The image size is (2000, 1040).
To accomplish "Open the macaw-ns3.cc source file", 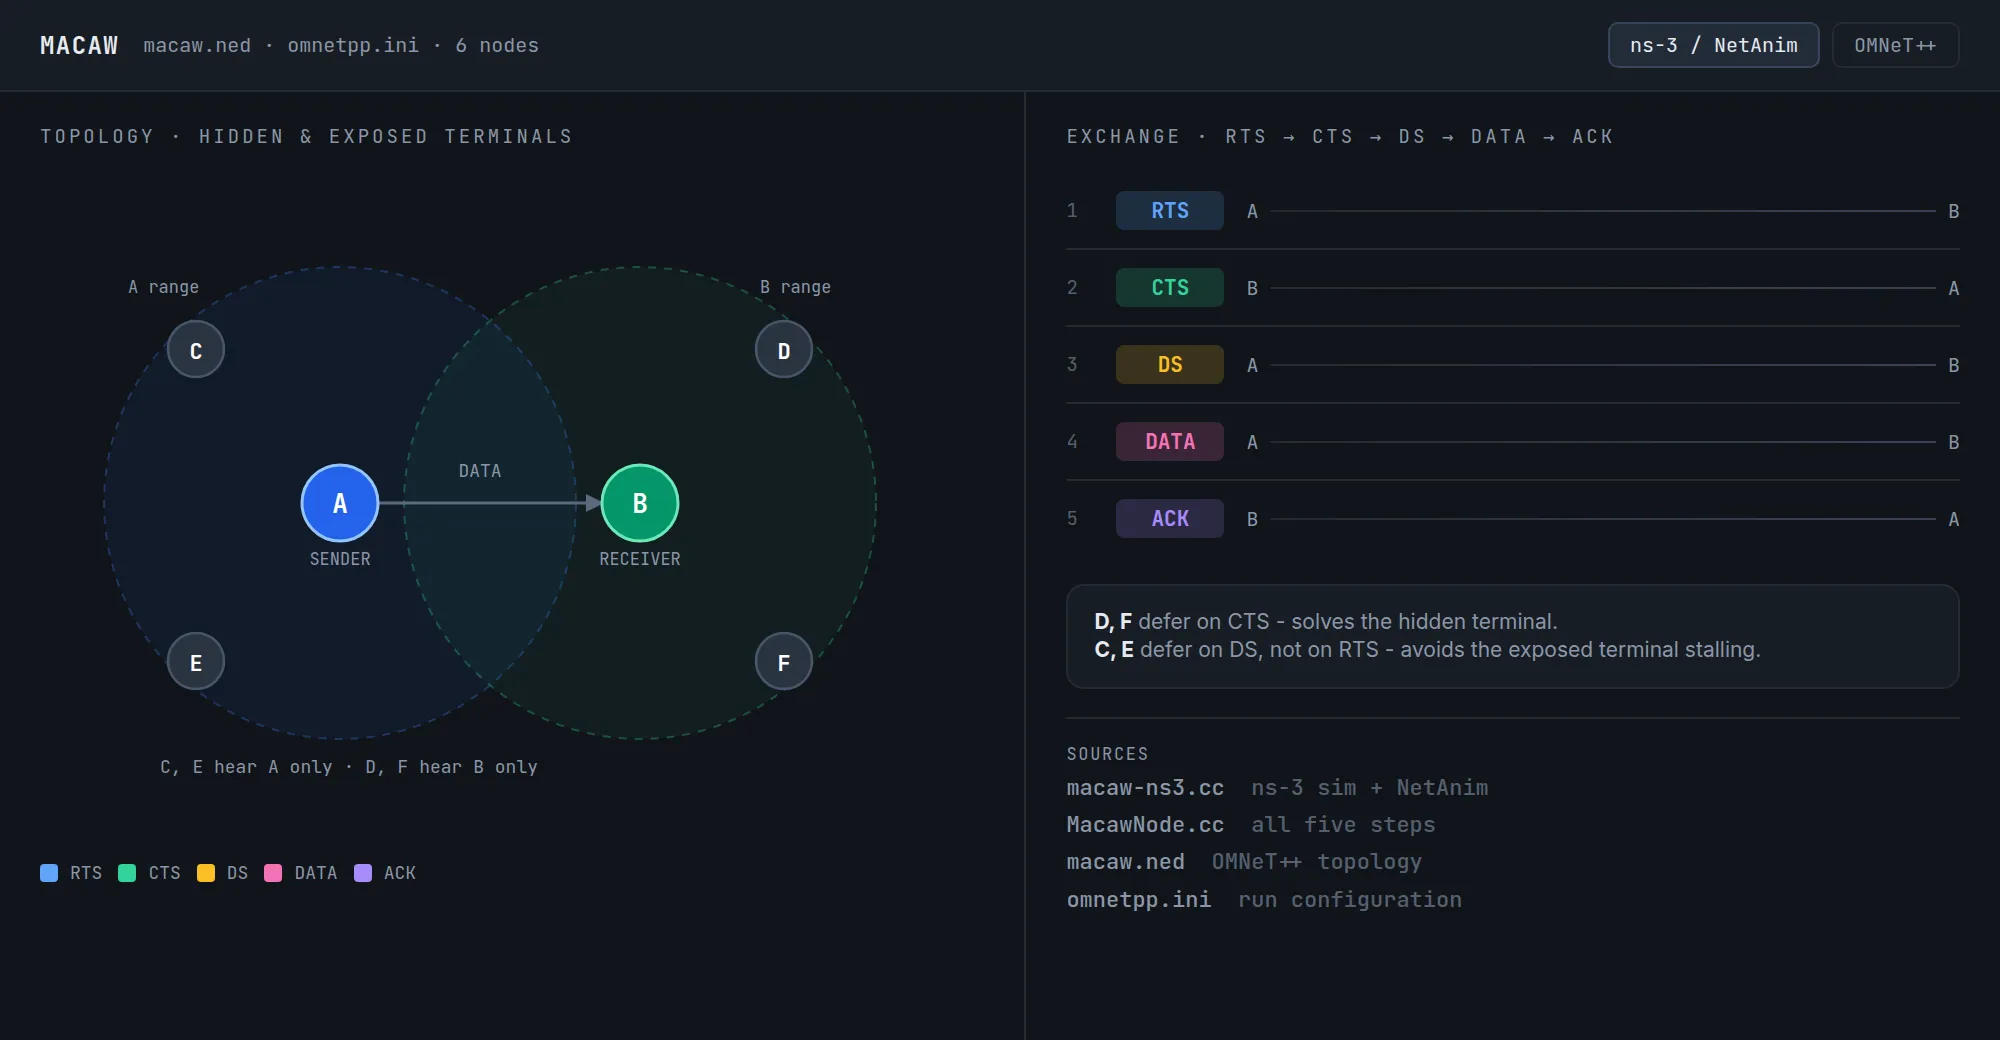I will coord(1145,788).
